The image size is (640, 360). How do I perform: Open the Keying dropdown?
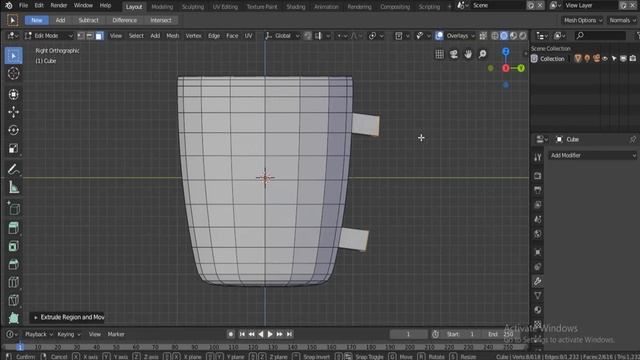tap(69, 334)
